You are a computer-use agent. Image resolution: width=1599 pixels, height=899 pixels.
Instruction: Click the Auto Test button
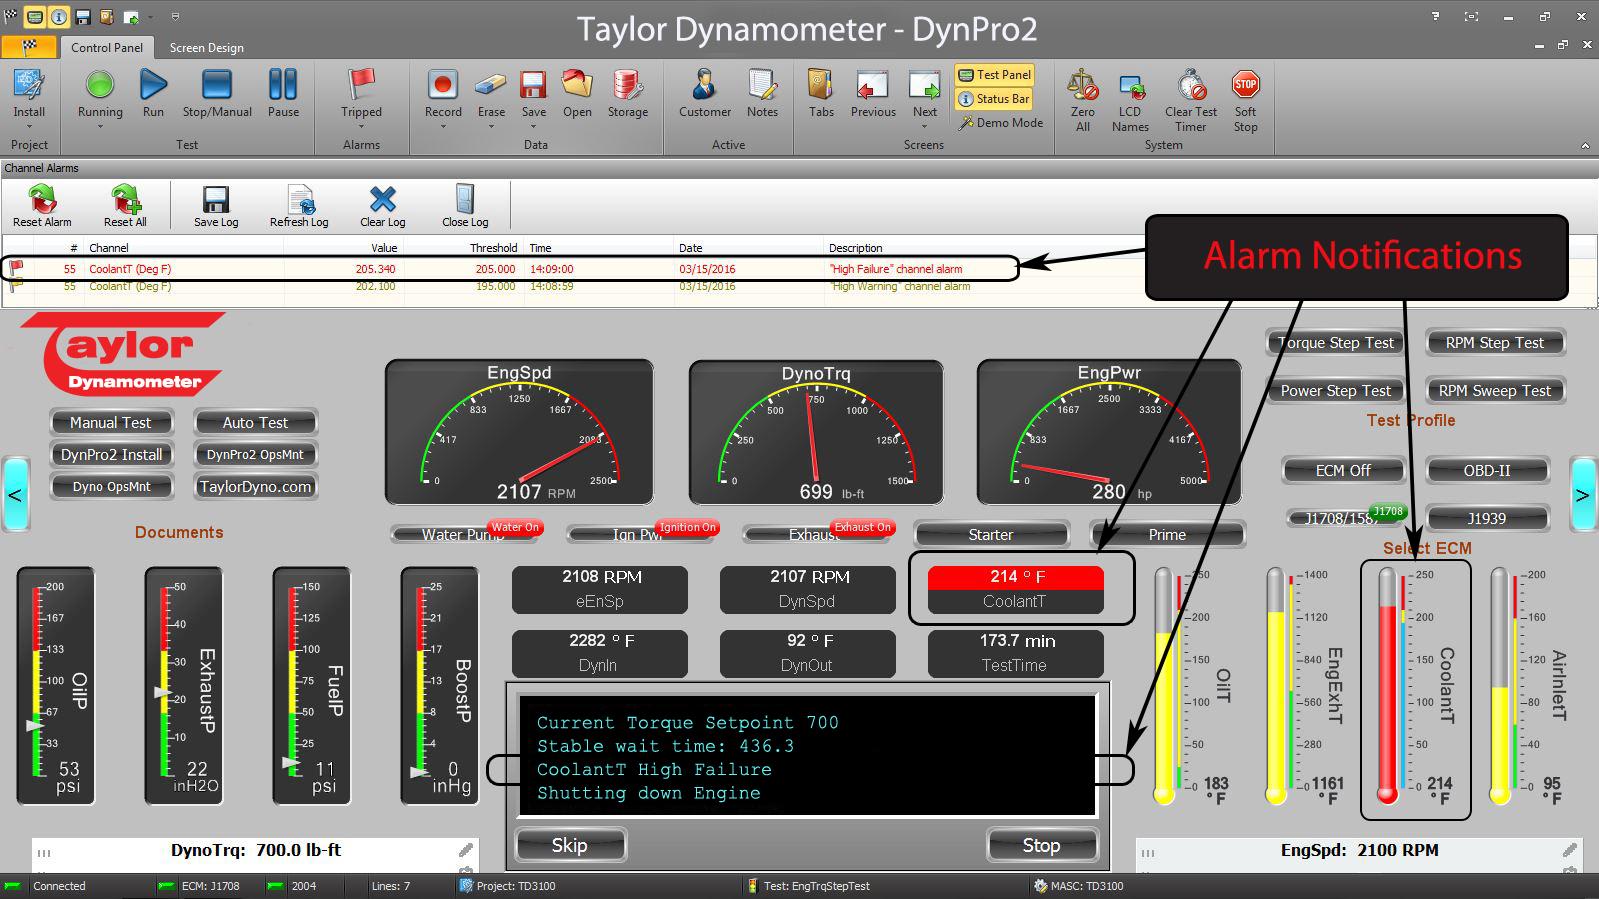tap(255, 422)
